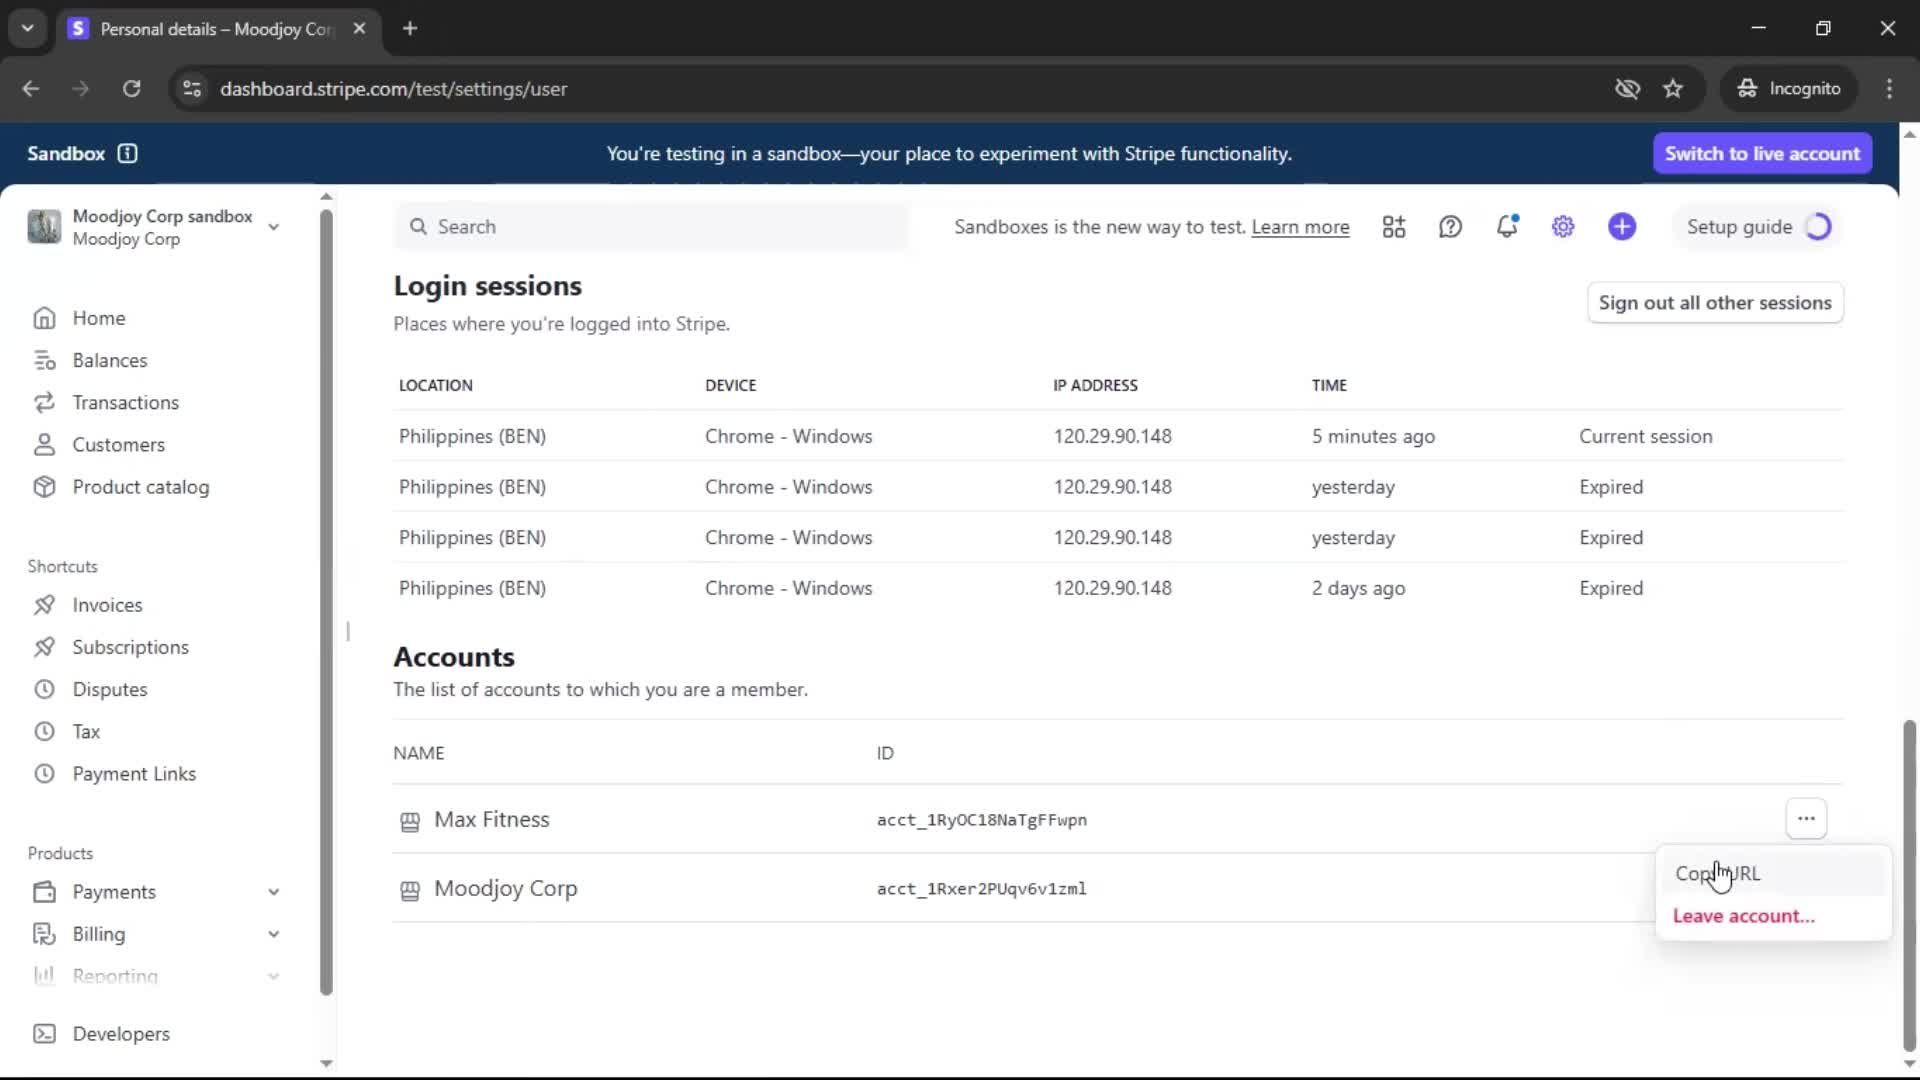
Task: Click Switch to live account
Action: 1762,153
